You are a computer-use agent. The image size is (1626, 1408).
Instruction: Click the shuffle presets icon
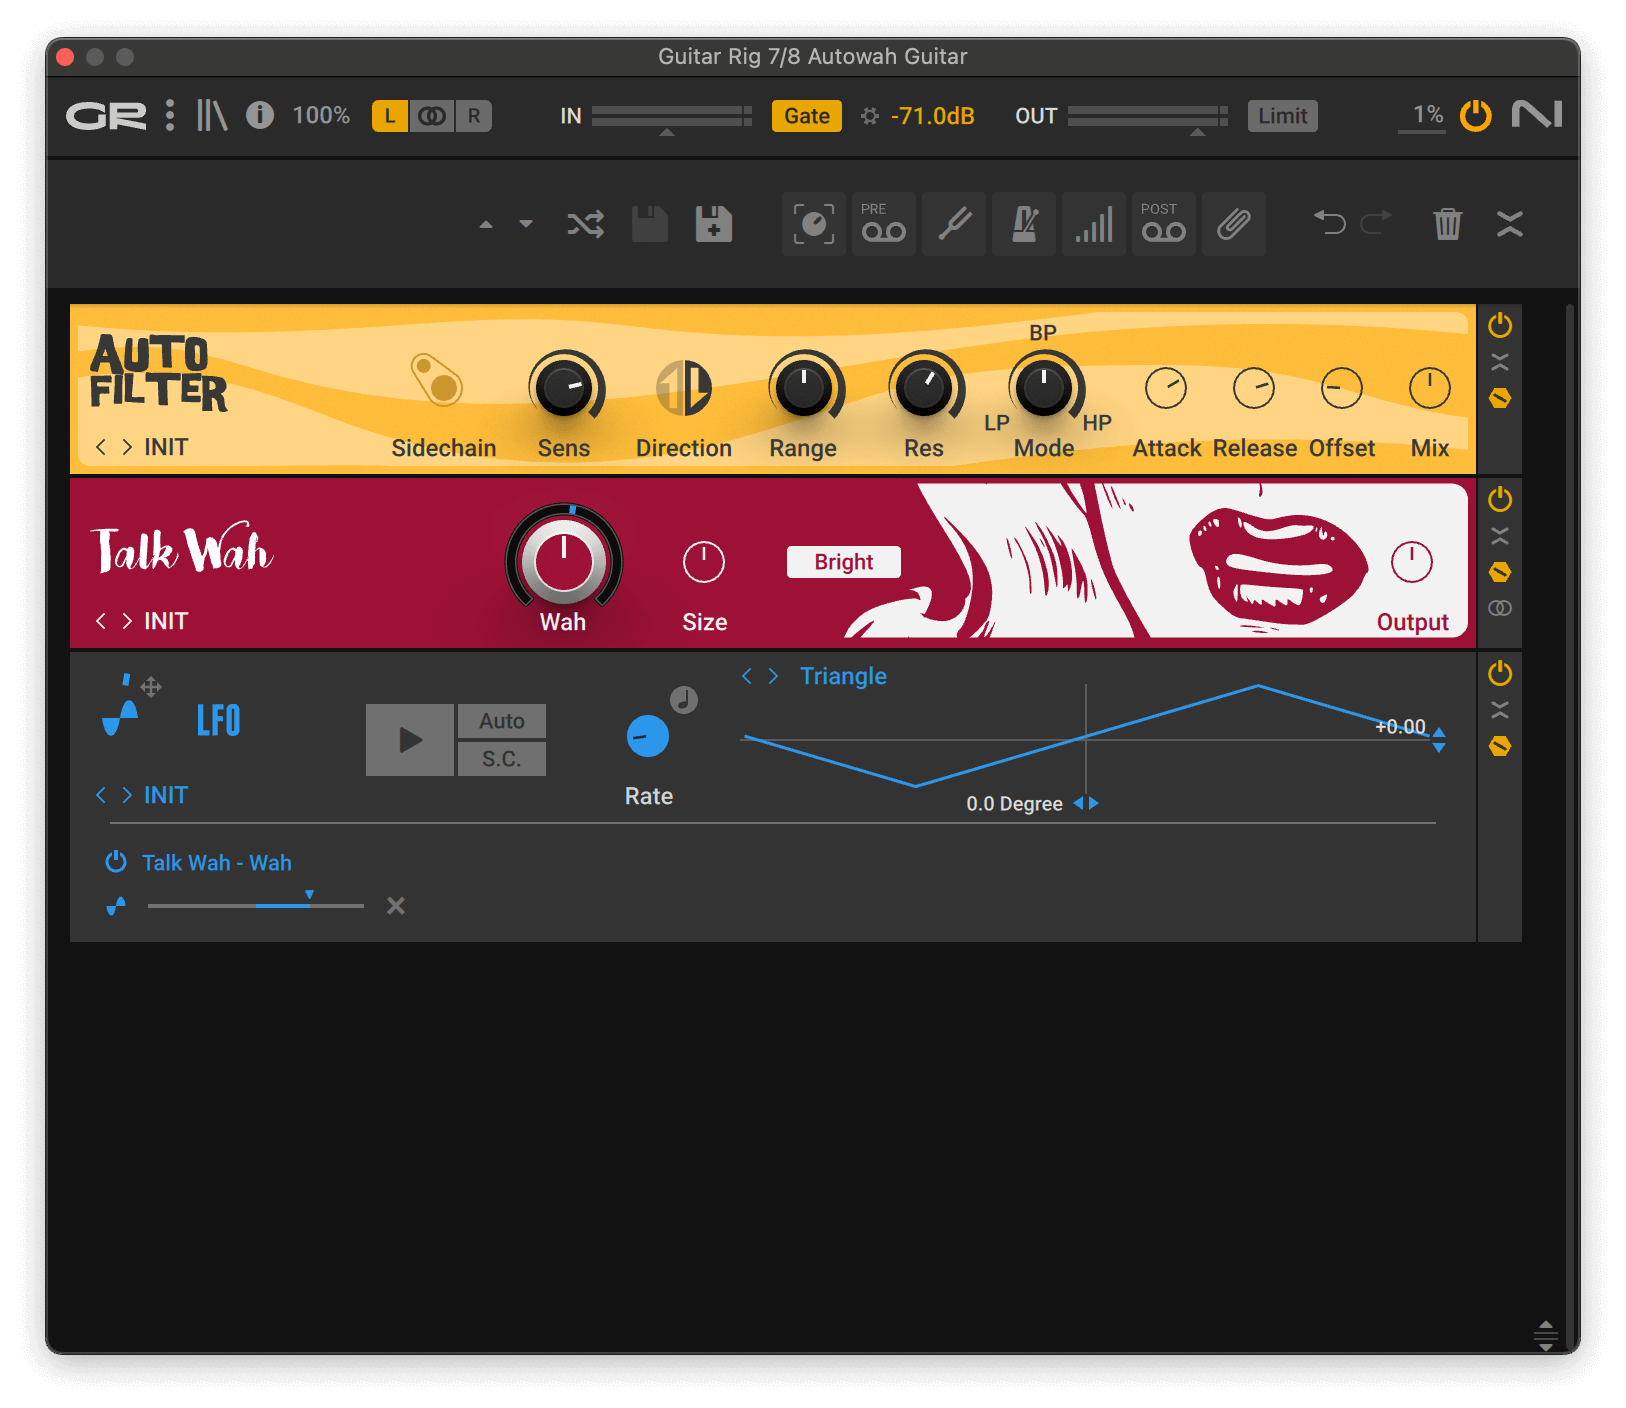585,224
